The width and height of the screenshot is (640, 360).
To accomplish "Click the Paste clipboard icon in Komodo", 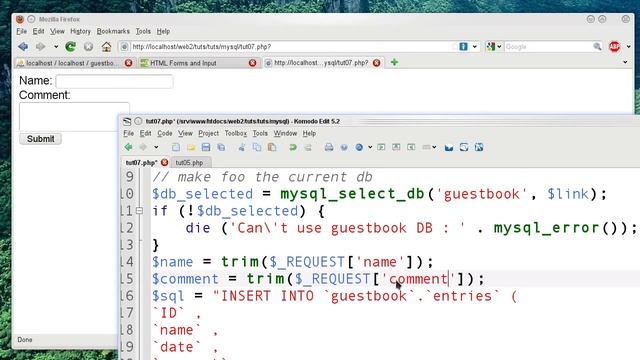I will (x=272, y=147).
